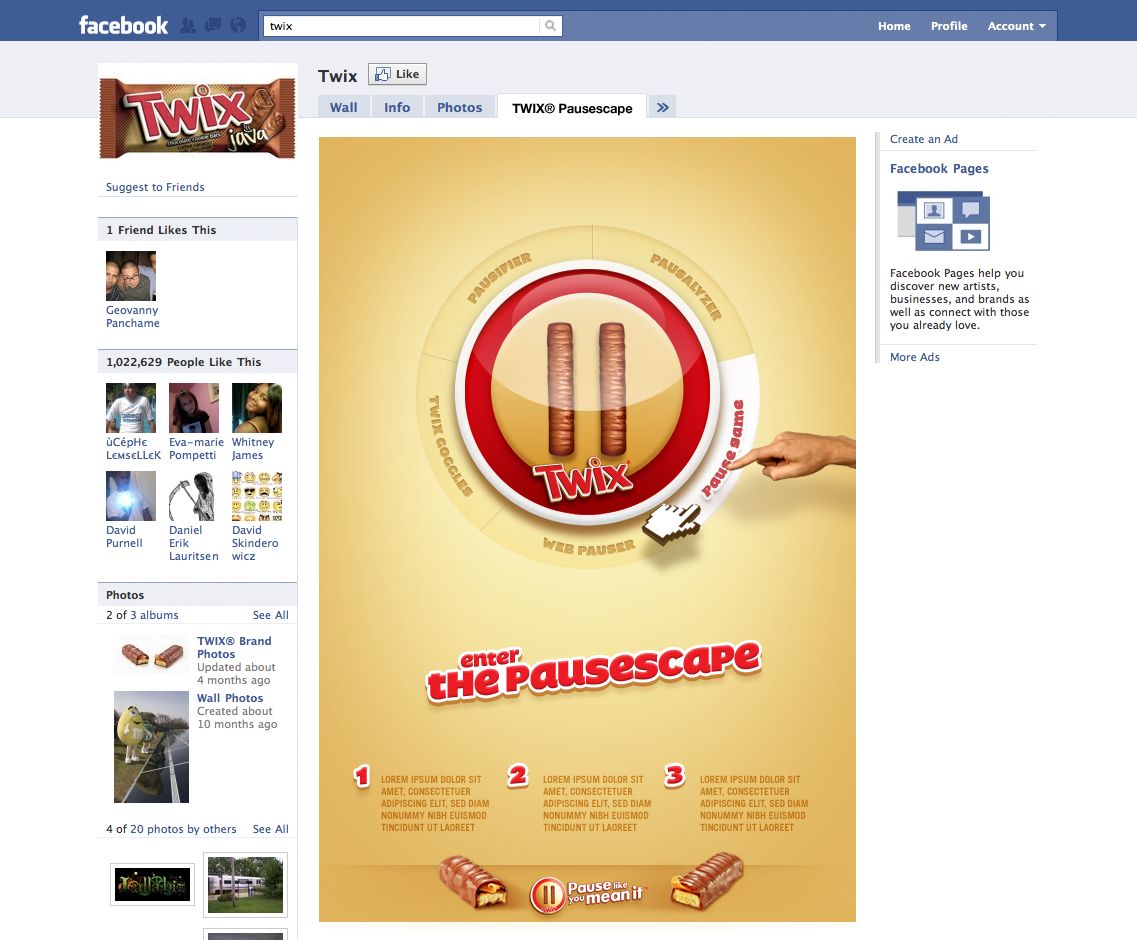This screenshot has width=1137, height=940.
Task: Open Daniel Erik Lauritsen's photo
Action: coord(194,496)
